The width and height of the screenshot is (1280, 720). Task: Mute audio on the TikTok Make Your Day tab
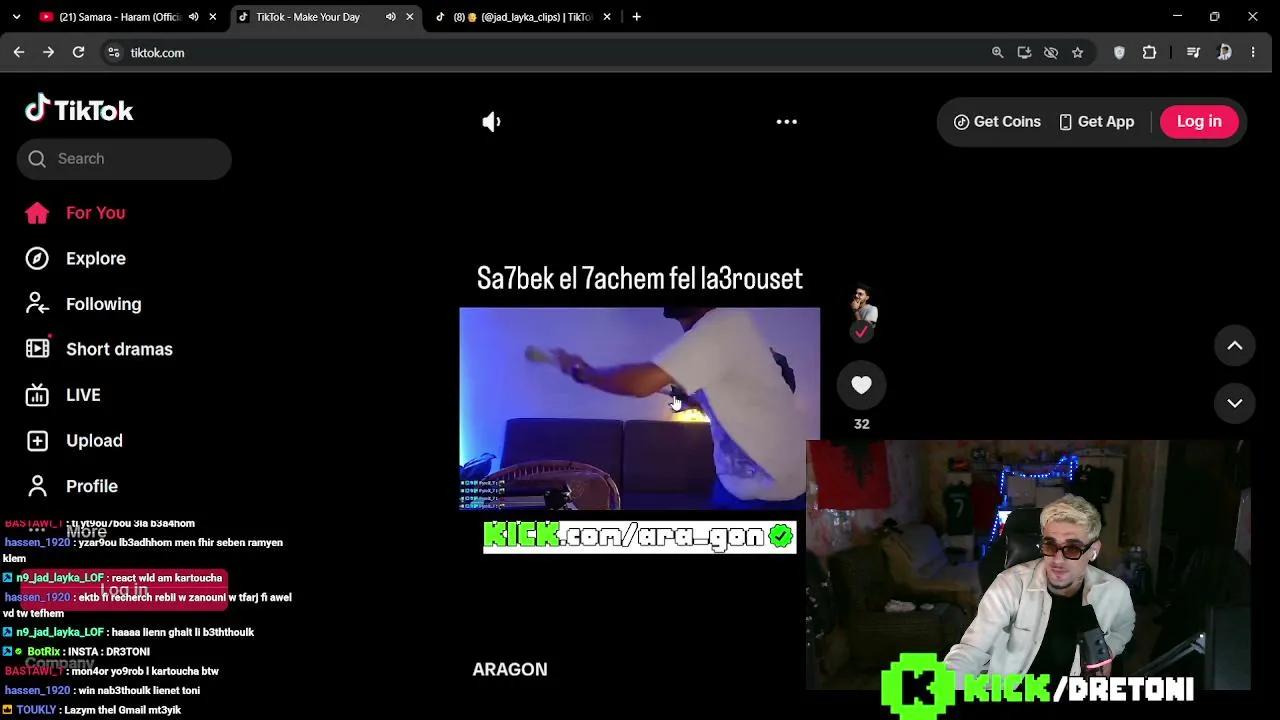(x=390, y=17)
